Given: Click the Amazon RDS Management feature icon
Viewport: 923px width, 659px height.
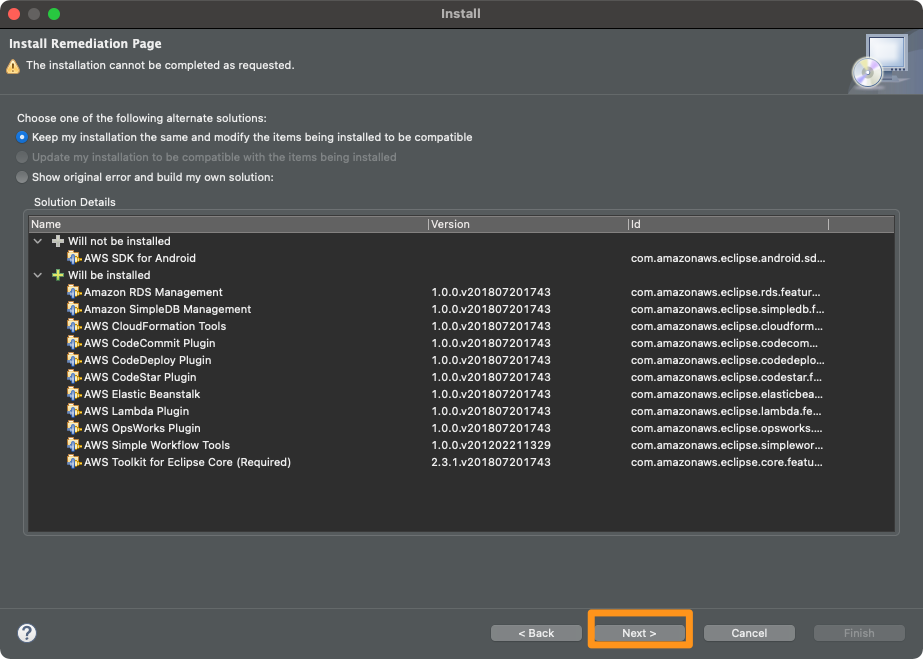Looking at the screenshot, I should click(74, 292).
